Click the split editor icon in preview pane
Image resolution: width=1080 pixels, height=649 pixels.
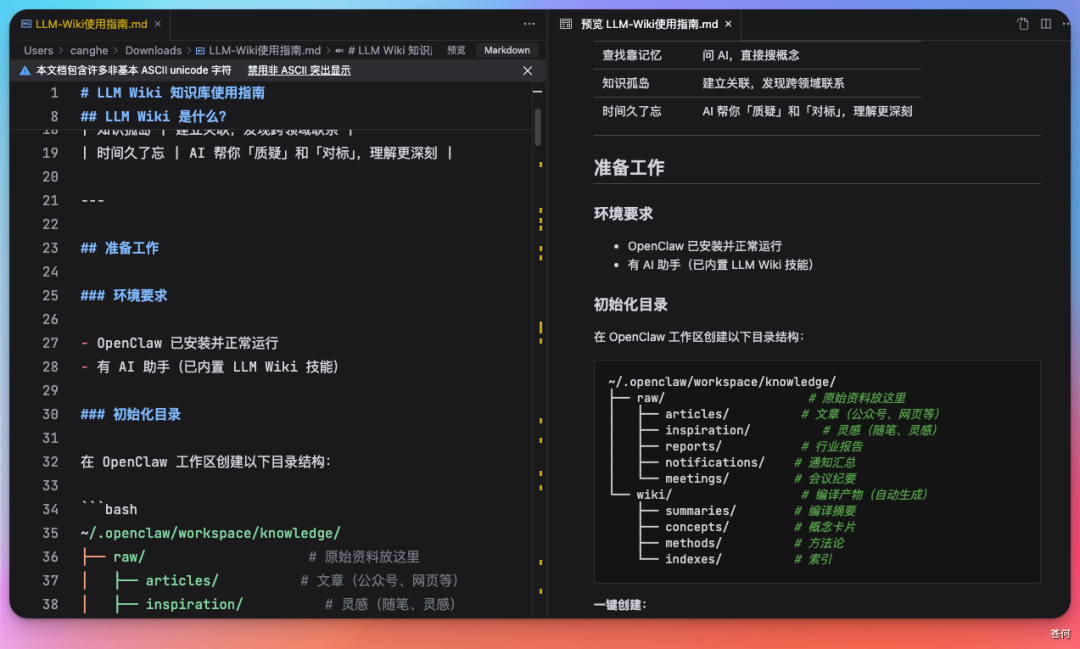[x=1046, y=24]
